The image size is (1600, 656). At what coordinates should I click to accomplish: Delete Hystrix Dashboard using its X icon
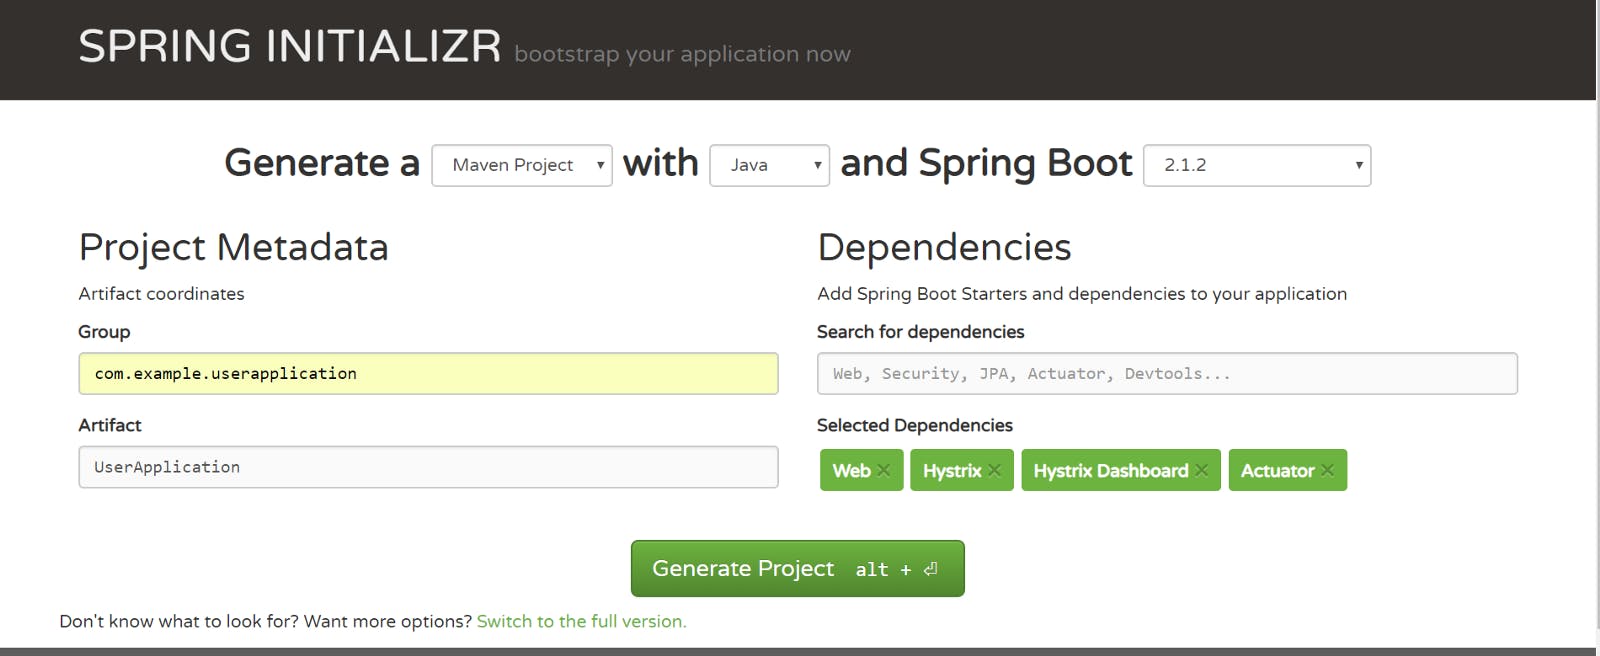1202,471
